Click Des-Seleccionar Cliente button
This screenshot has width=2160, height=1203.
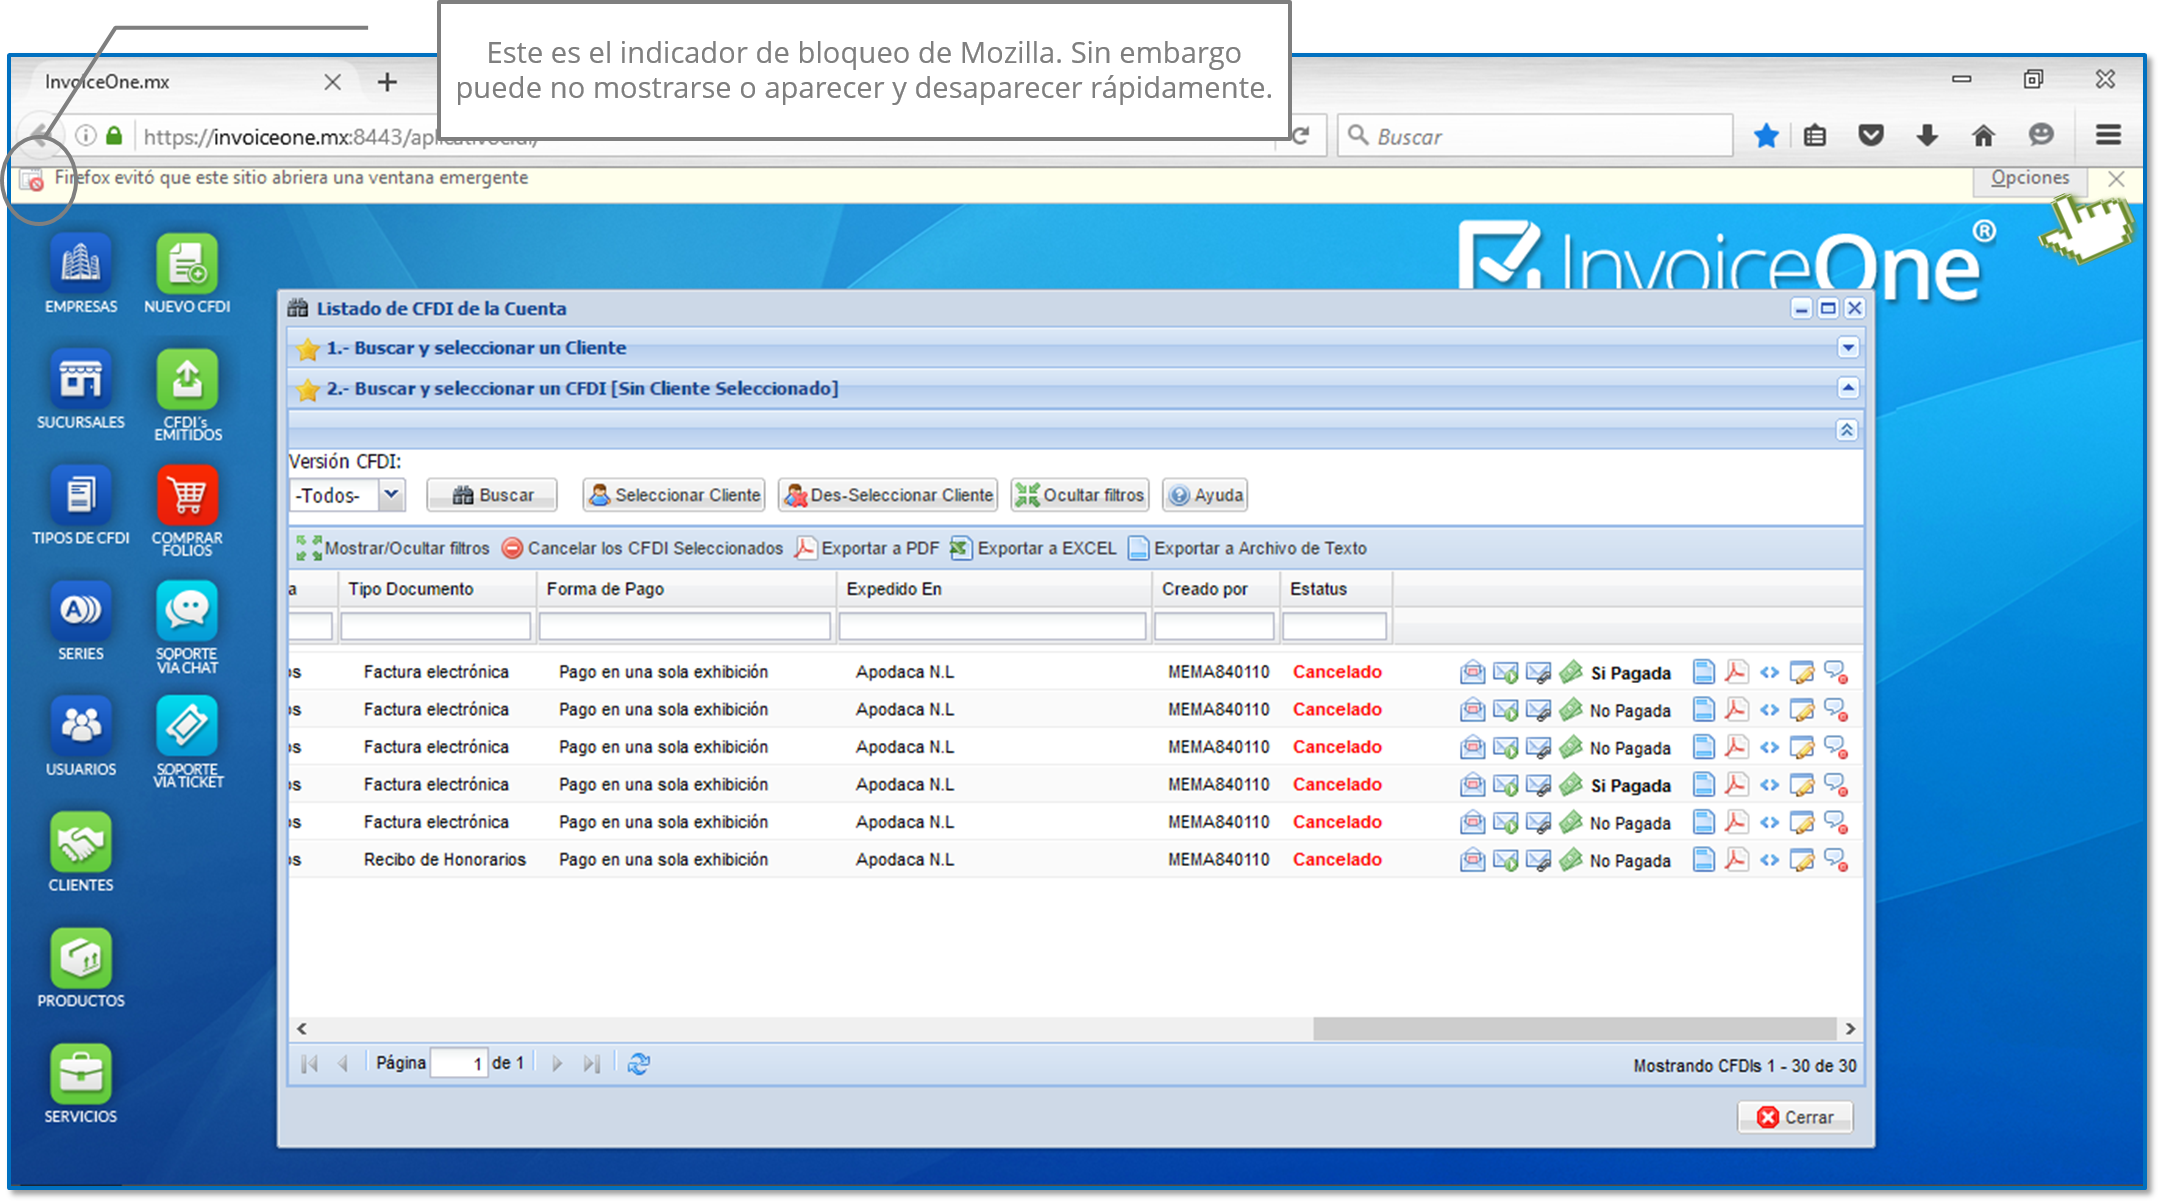click(x=888, y=495)
